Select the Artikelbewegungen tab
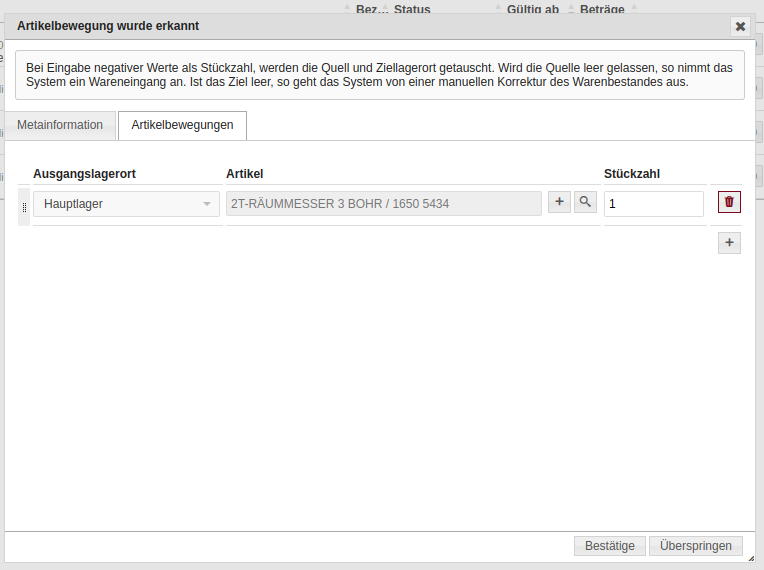764x570 pixels. [182, 125]
